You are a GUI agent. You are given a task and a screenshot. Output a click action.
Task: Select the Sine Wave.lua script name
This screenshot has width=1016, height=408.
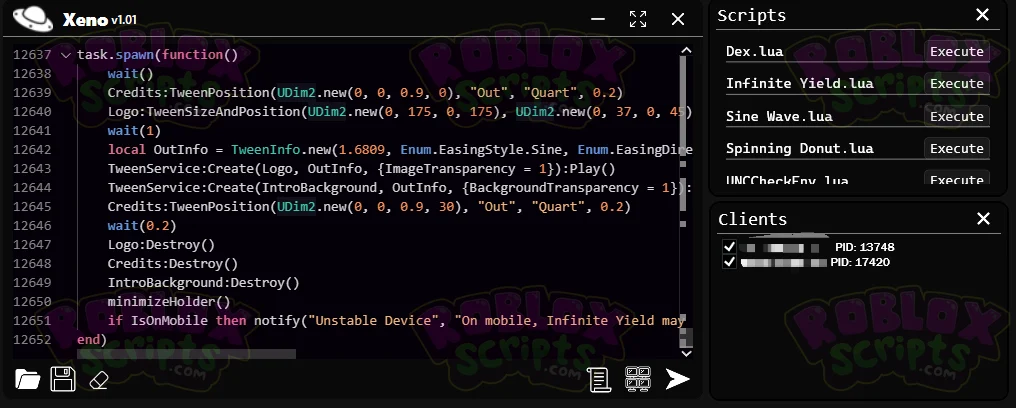click(x=779, y=117)
